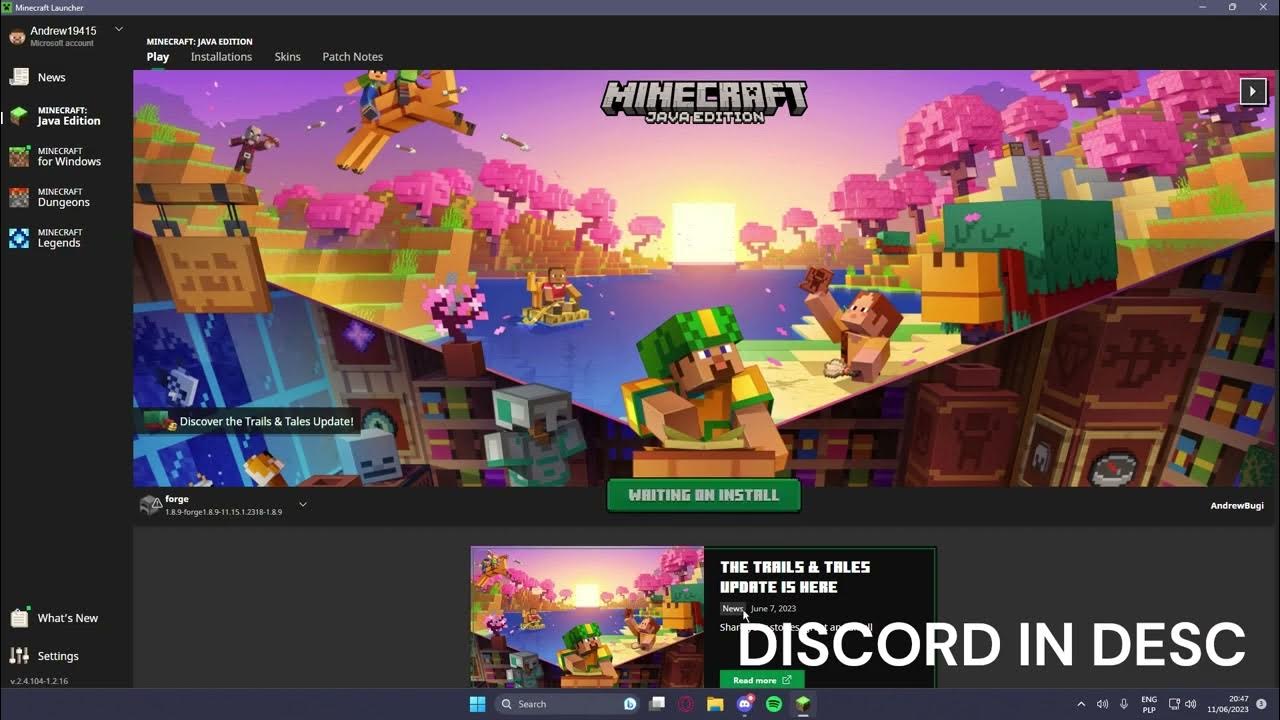1280x720 pixels.
Task: Click Minecraft Launcher taskbar icon
Action: pyautogui.click(x=803, y=704)
